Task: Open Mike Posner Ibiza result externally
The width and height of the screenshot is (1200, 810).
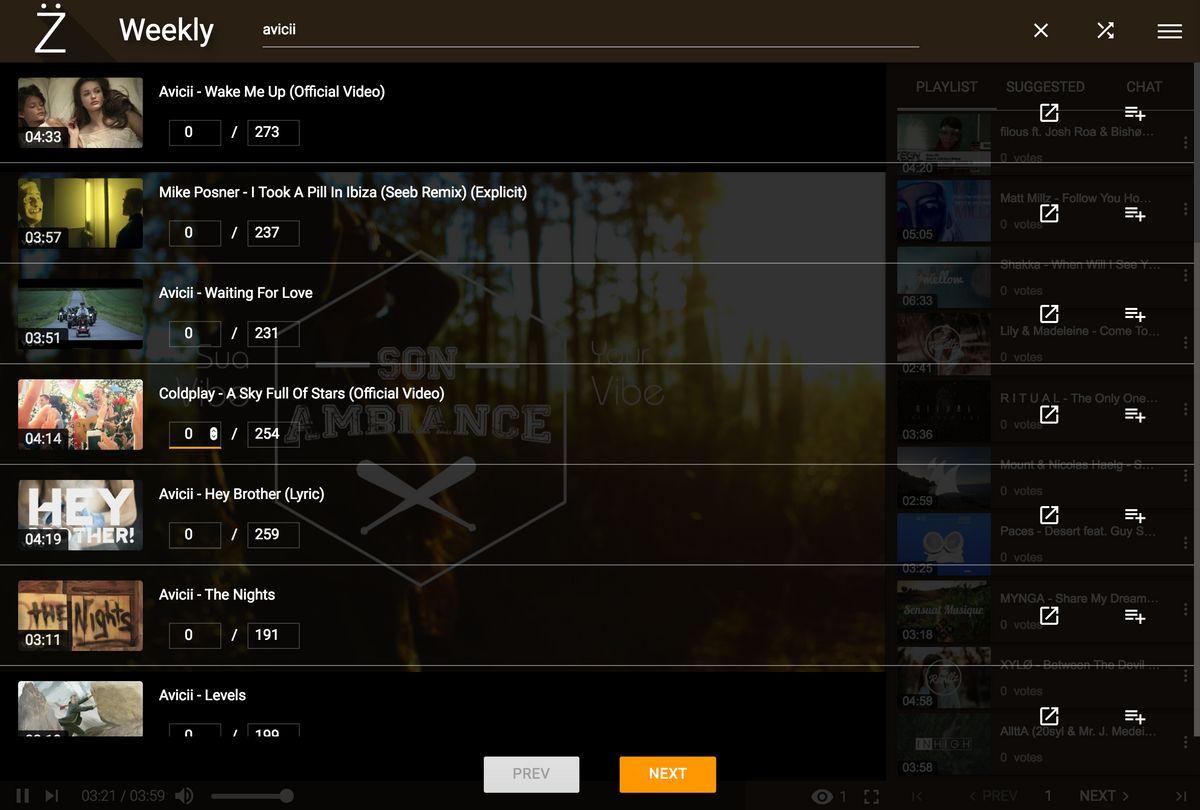Action: [1049, 214]
